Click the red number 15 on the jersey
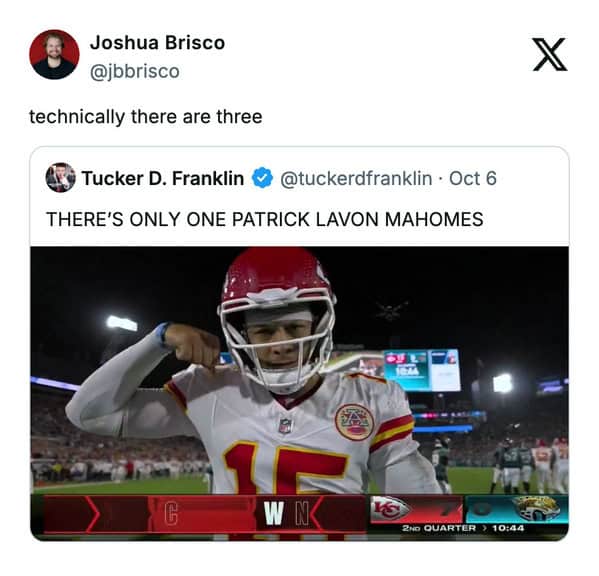 (285, 468)
